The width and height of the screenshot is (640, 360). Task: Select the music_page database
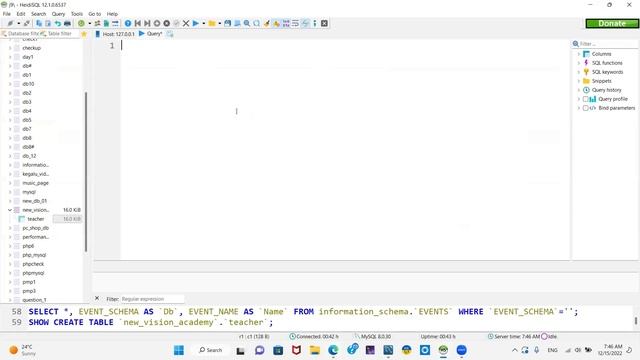click(36, 183)
